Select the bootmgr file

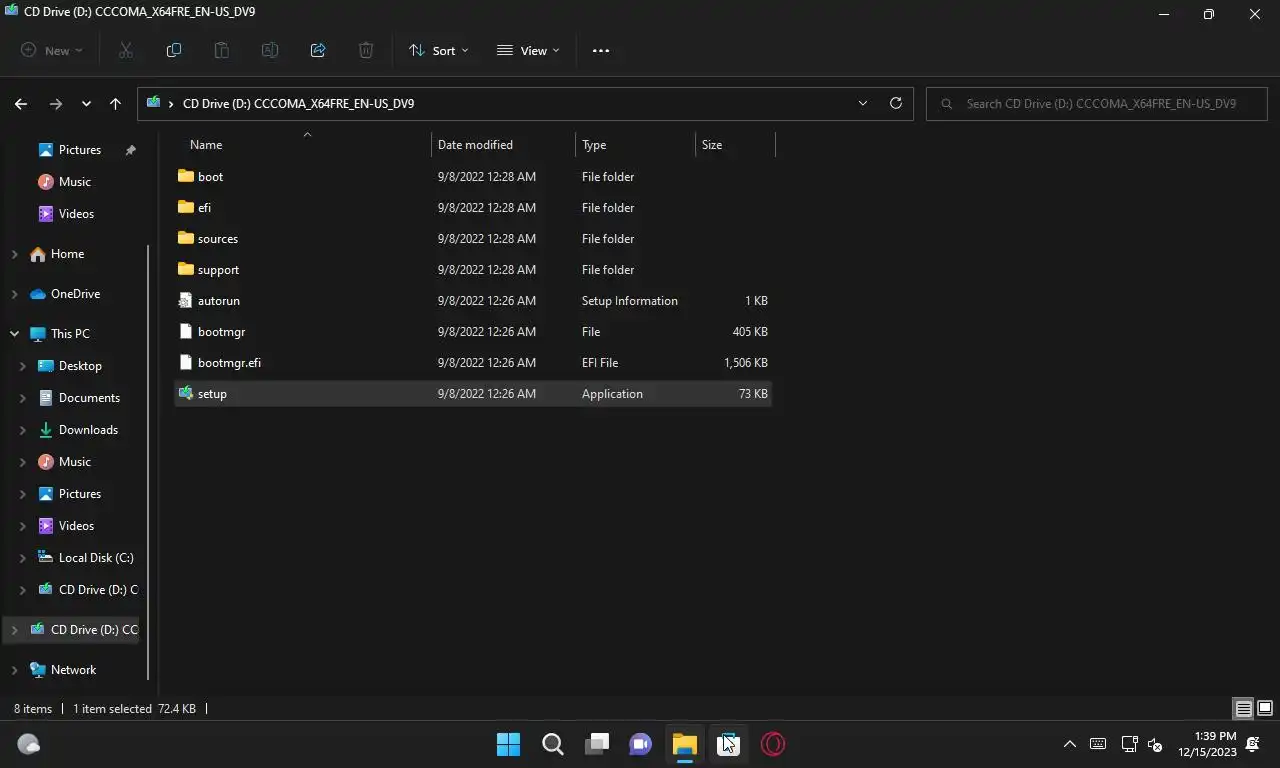[472, 331]
